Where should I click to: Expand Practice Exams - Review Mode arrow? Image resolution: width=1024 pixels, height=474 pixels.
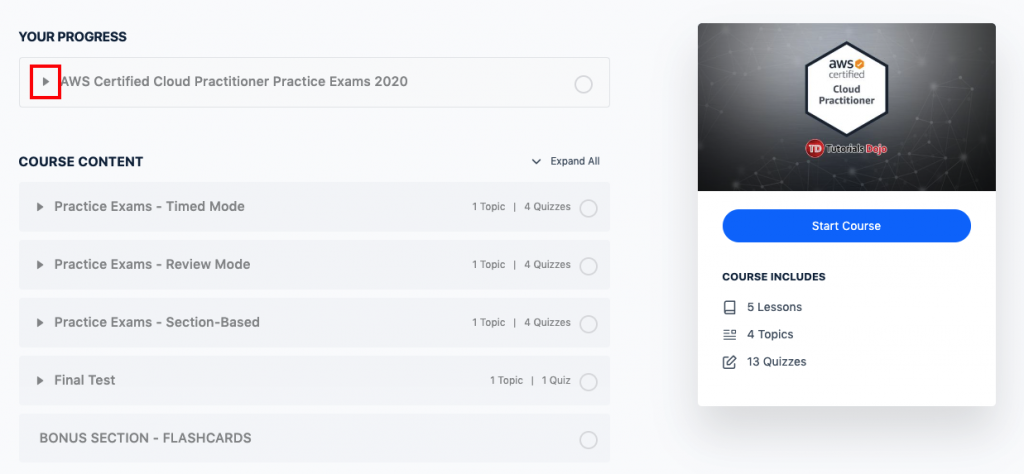click(x=40, y=265)
